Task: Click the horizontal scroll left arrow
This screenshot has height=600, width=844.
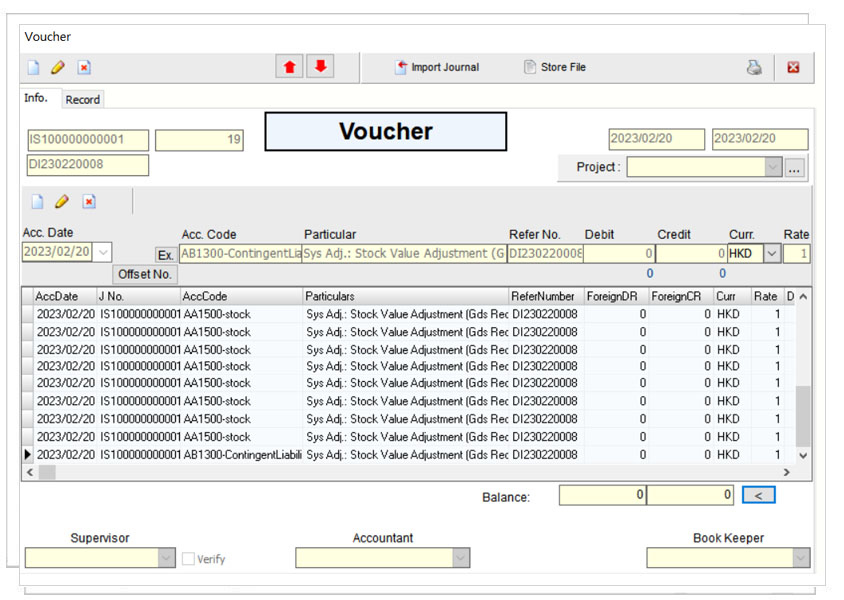Action: pyautogui.click(x=30, y=472)
